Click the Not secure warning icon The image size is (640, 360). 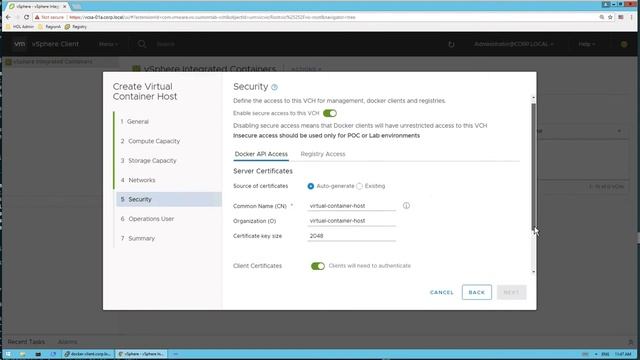pos(37,17)
